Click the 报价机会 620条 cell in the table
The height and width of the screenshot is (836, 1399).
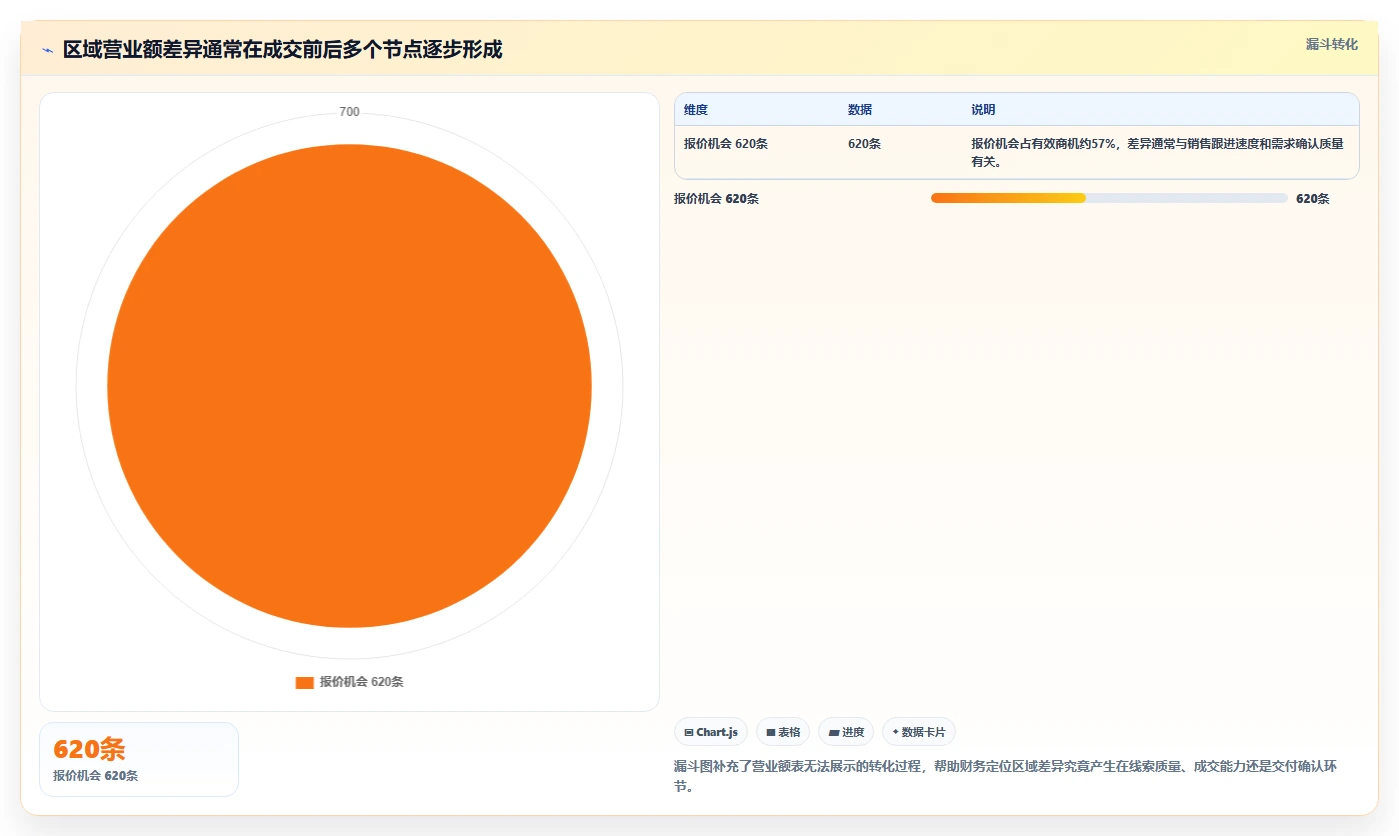click(726, 144)
